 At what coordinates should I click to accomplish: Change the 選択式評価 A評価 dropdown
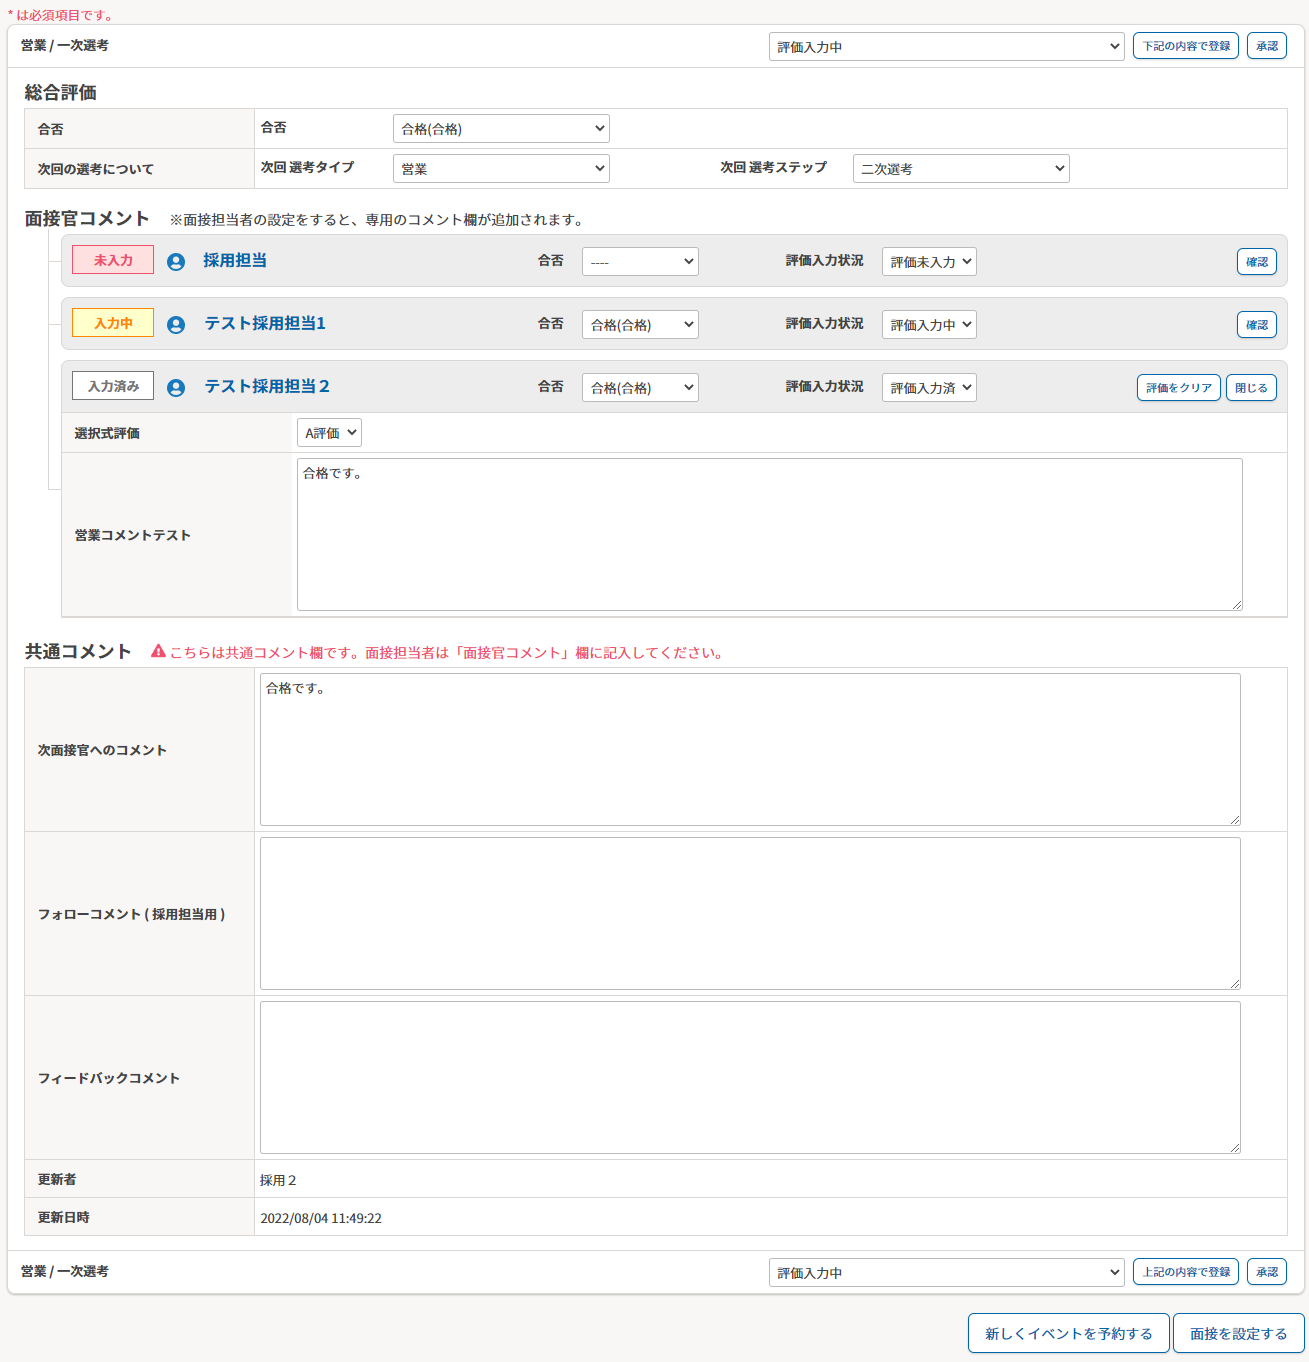click(329, 433)
